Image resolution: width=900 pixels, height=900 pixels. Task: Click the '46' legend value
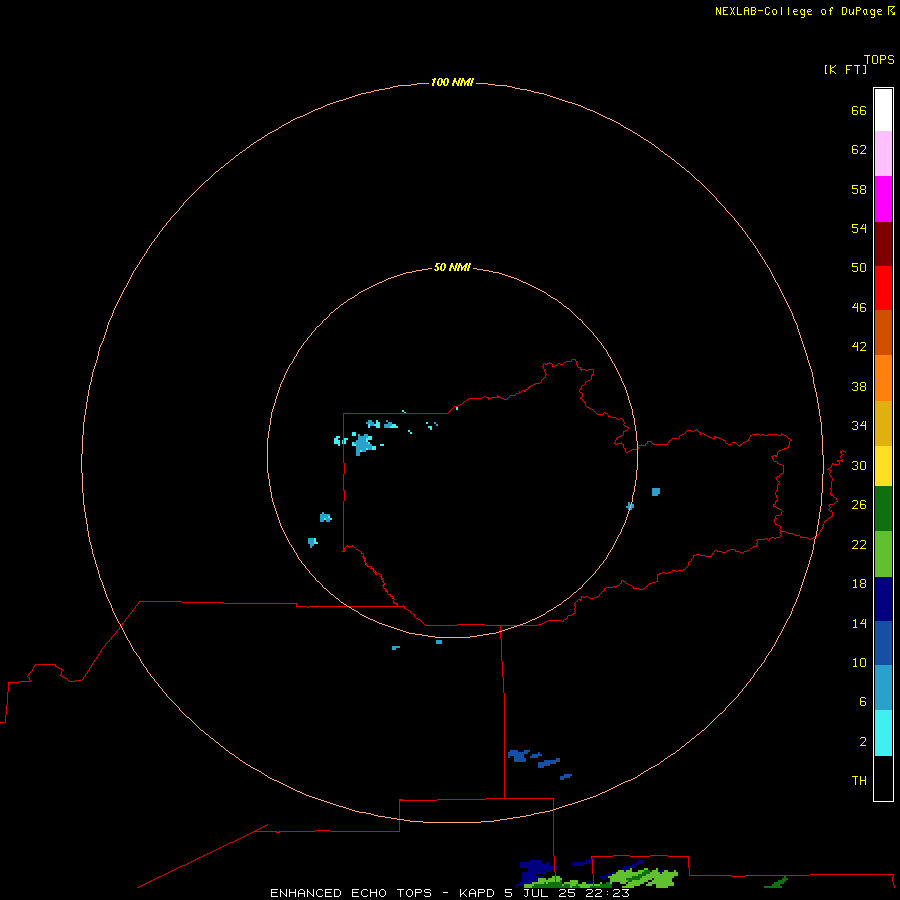(859, 308)
